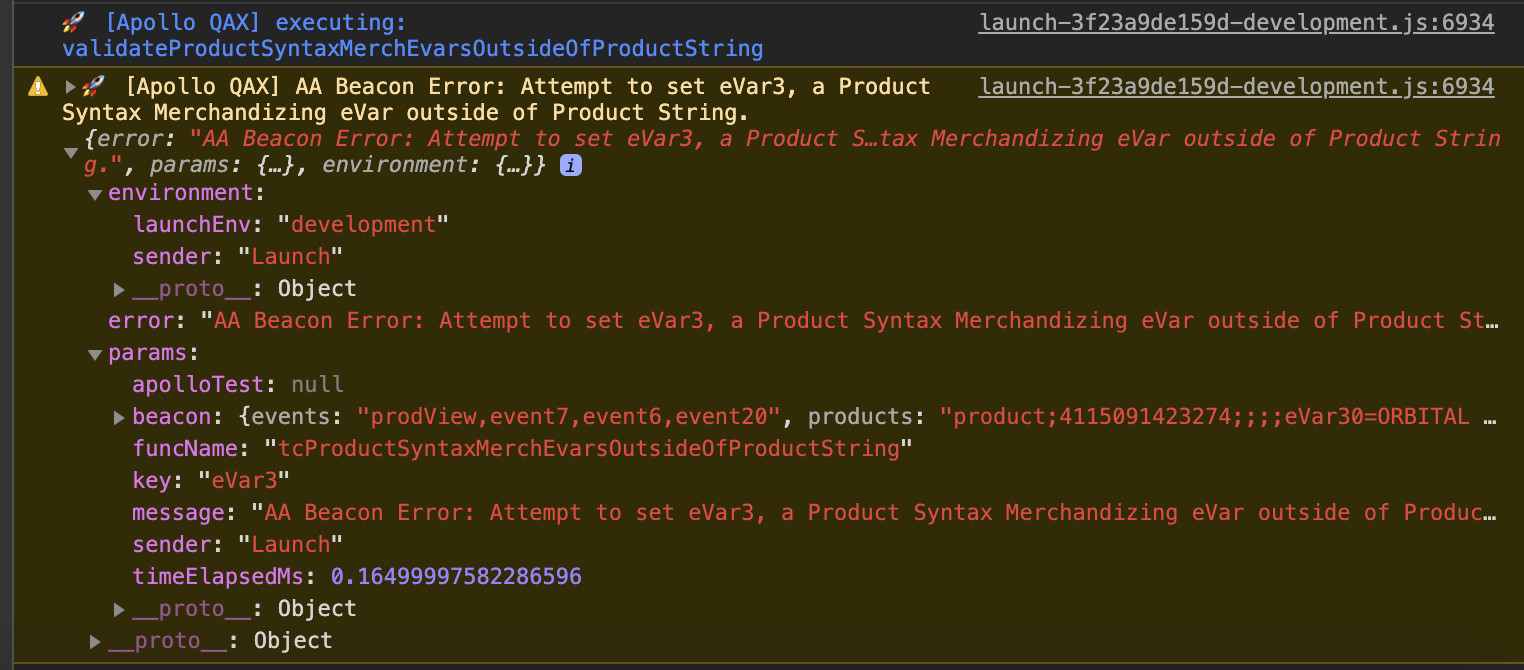The width and height of the screenshot is (1524, 670).
Task: Open the source link of warning message
Action: coord(1236,87)
